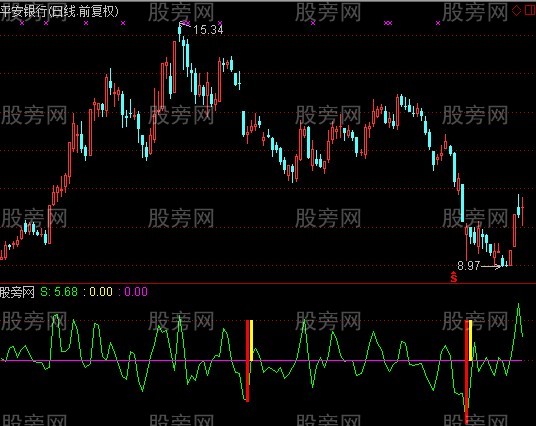
Task: Click the 15.34 high price label
Action: pyautogui.click(x=208, y=30)
